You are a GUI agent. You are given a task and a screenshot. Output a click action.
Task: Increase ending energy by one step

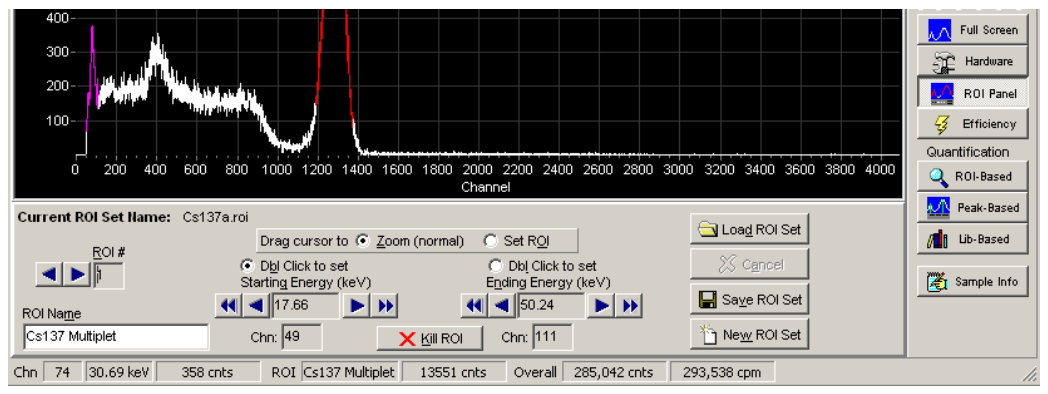click(x=602, y=306)
